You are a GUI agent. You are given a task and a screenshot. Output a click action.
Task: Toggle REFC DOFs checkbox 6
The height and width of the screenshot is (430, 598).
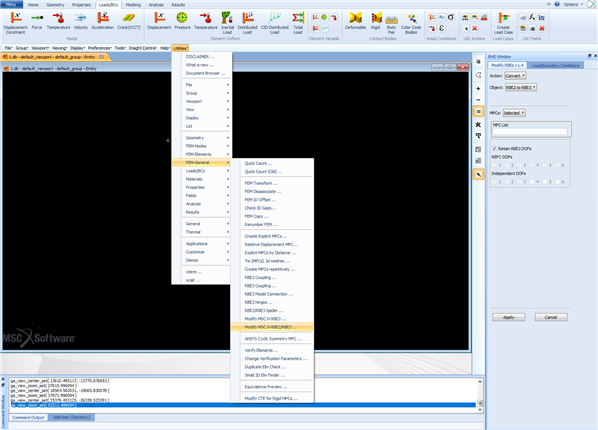(558, 165)
